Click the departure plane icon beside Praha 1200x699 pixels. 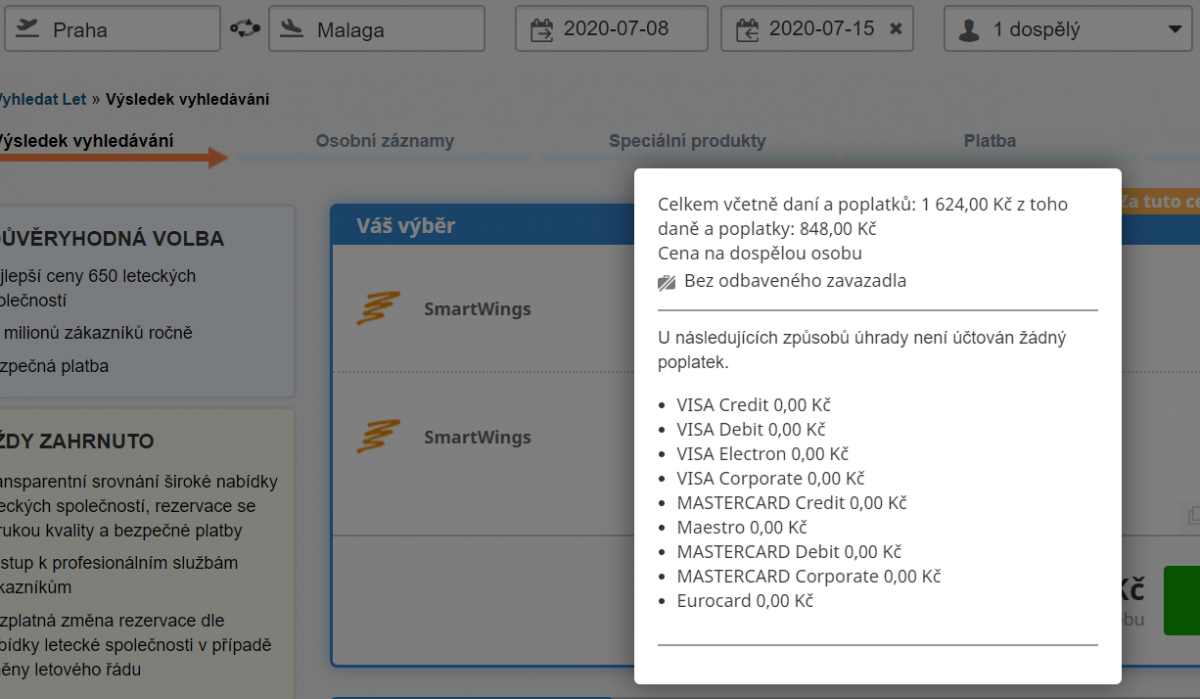[27, 28]
